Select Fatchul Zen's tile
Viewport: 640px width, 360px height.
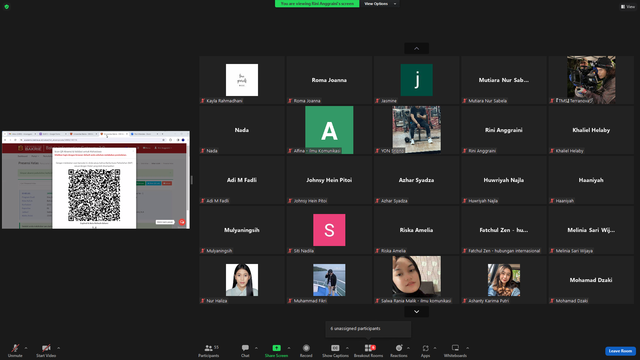[504, 230]
